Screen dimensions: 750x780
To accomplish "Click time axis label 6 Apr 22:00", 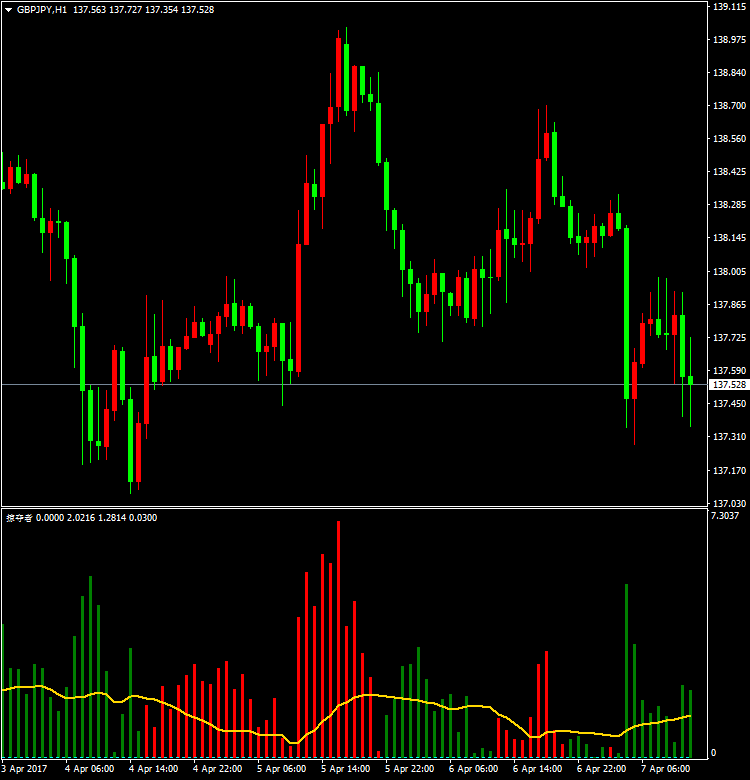I will (601, 769).
